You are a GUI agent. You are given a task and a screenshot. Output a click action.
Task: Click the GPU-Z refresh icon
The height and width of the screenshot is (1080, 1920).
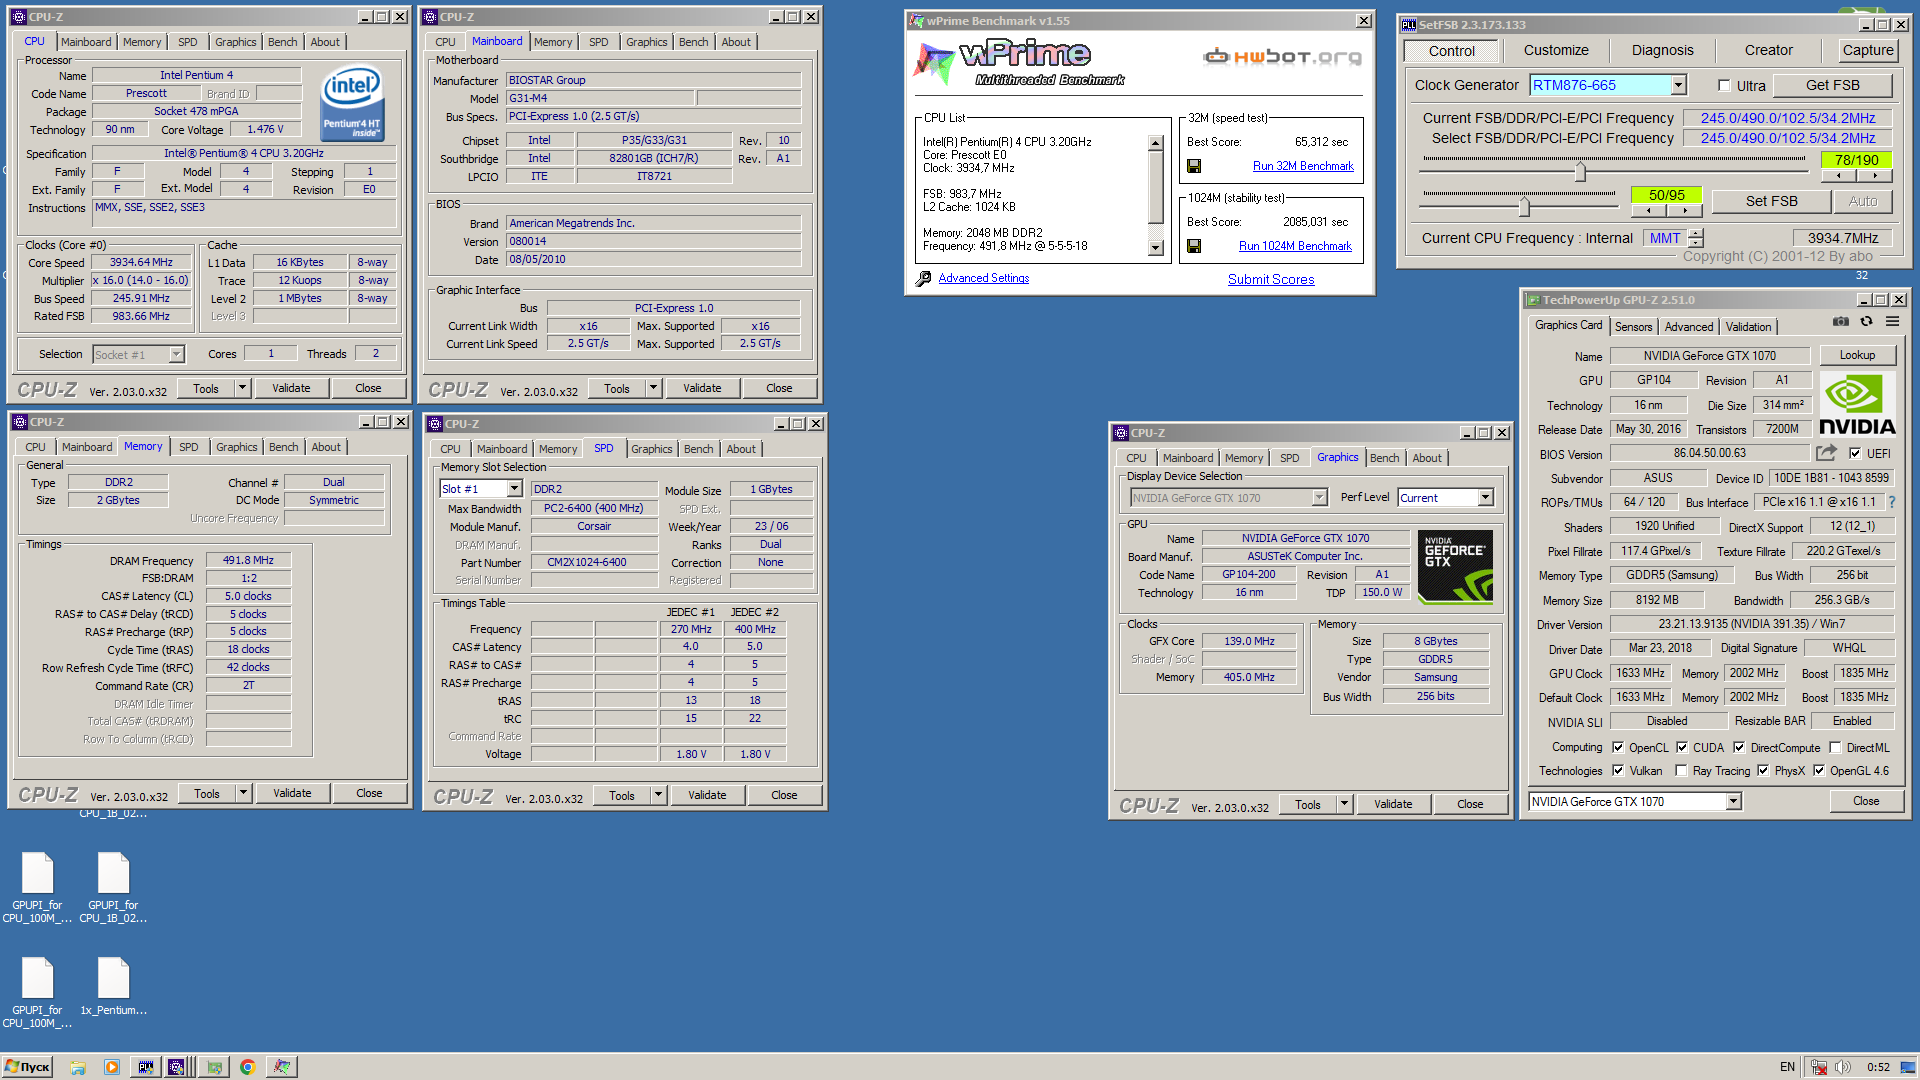click(x=1866, y=322)
